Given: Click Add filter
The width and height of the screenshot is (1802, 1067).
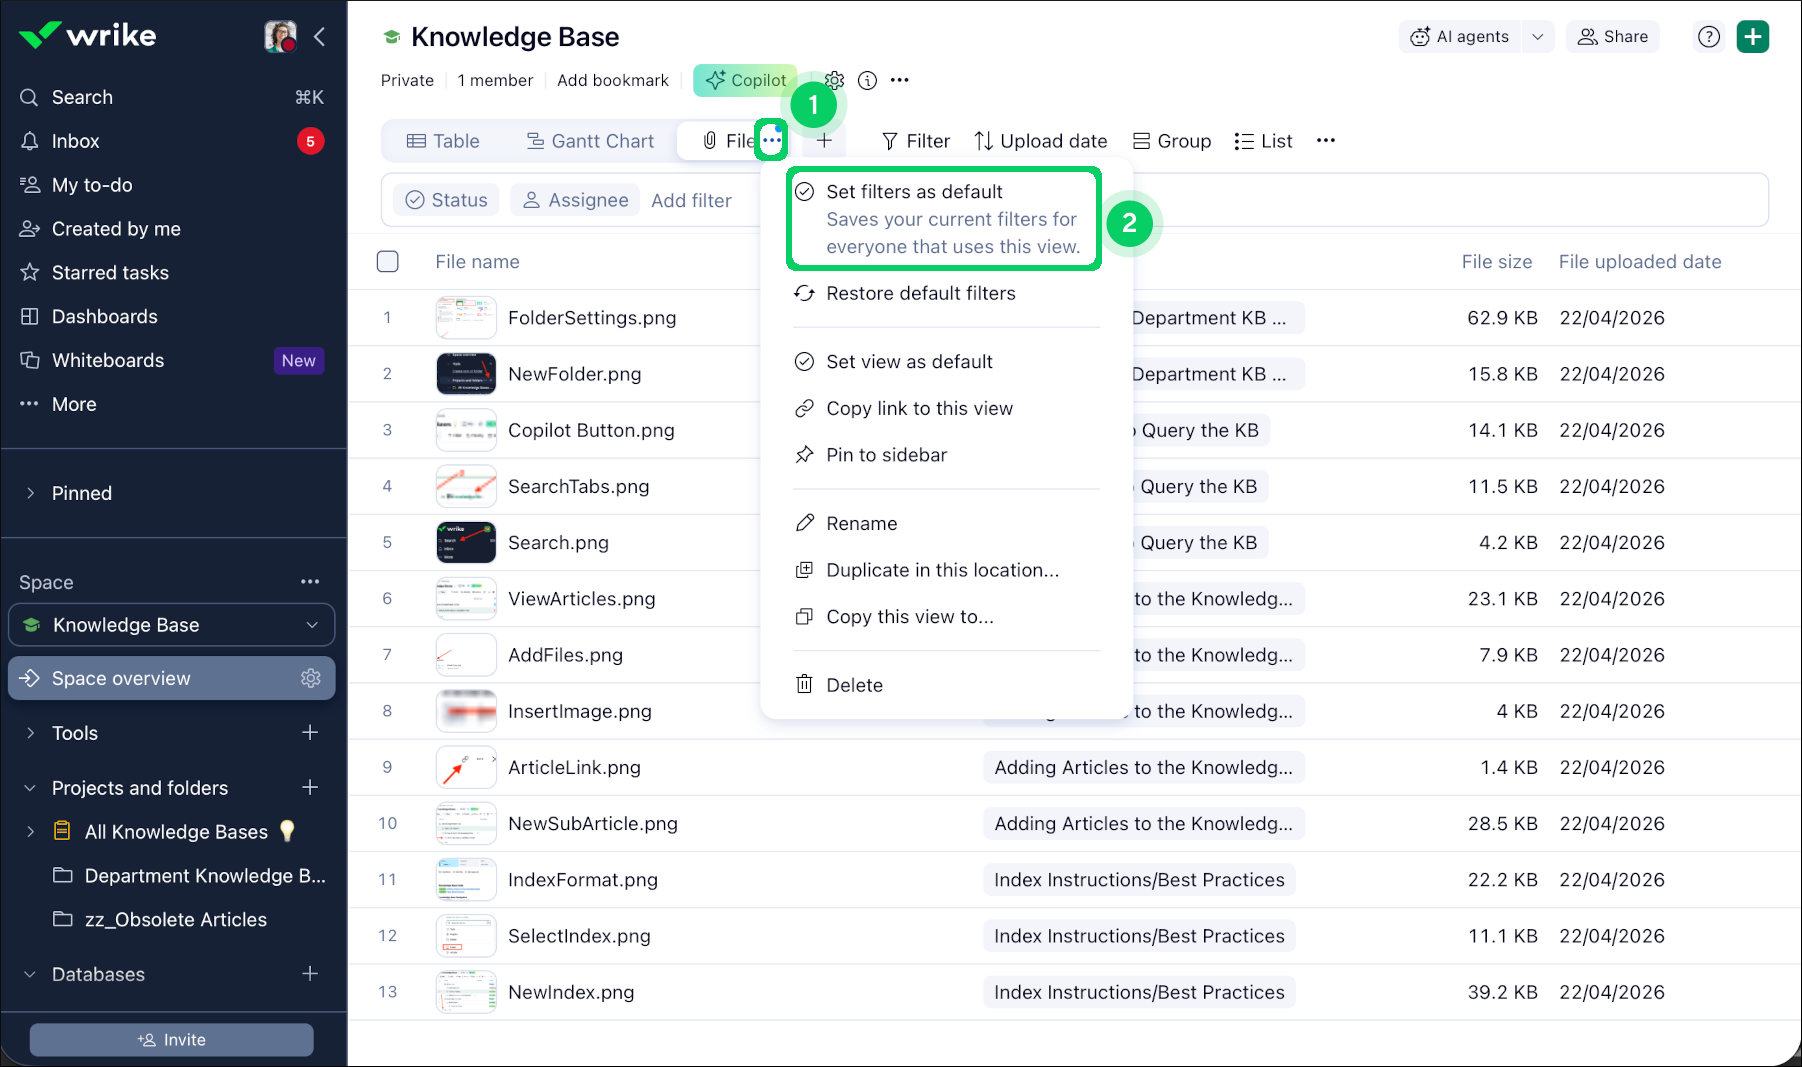Looking at the screenshot, I should click(x=691, y=200).
